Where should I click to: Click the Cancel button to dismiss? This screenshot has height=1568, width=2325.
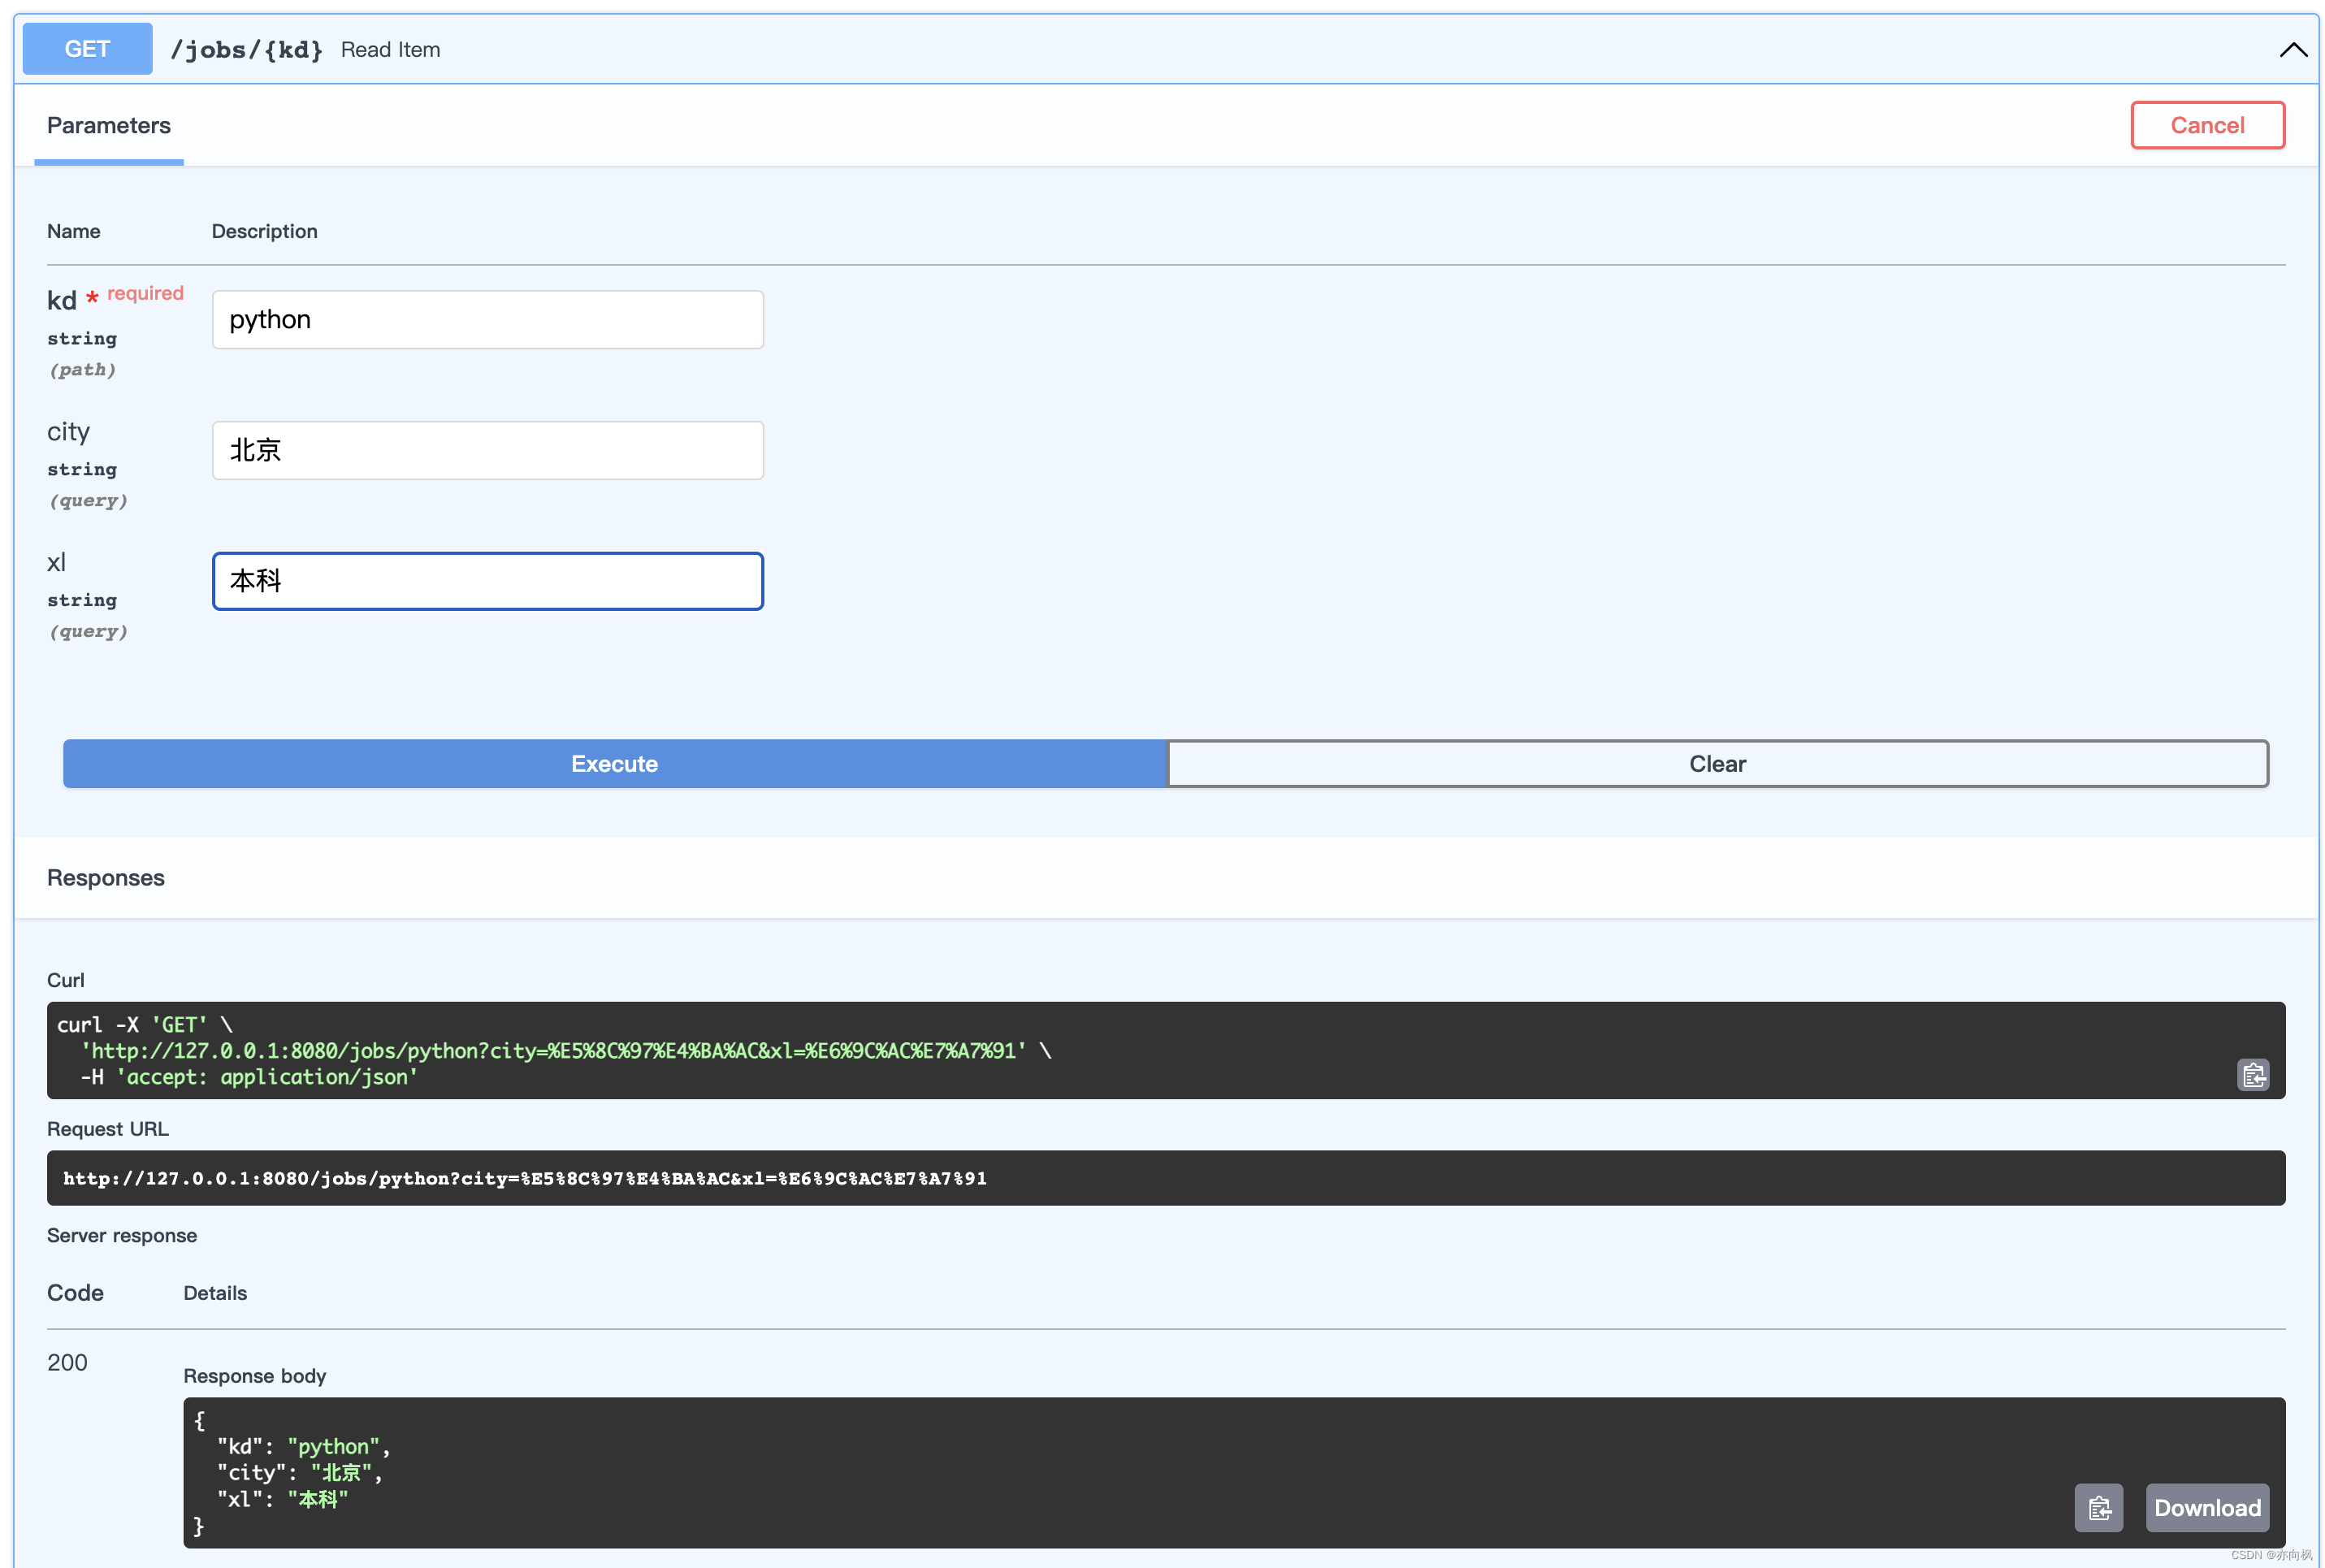point(2206,124)
